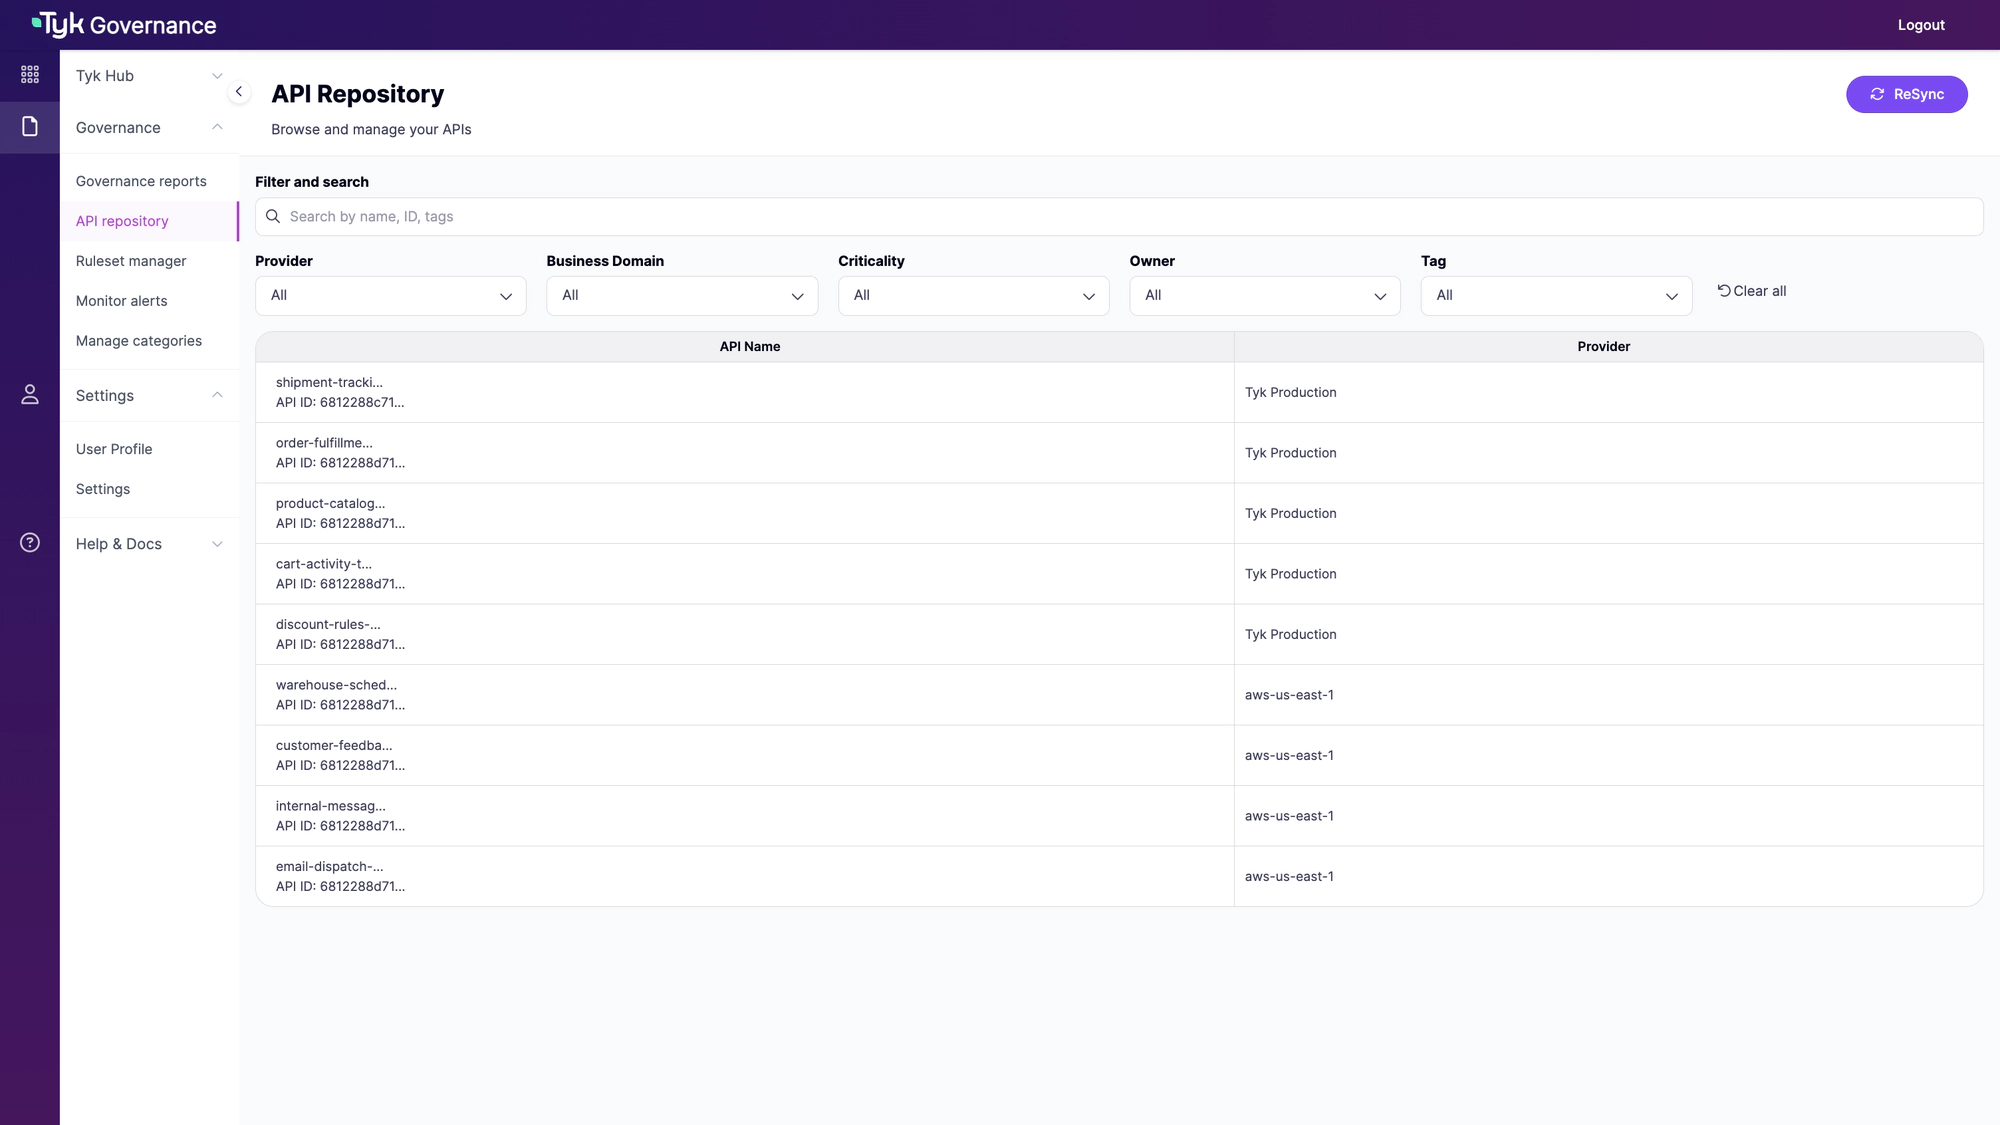Open the Tag filter dropdown
The width and height of the screenshot is (2000, 1125).
click(x=1556, y=296)
